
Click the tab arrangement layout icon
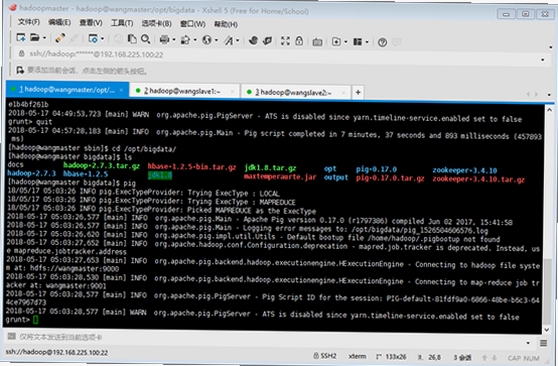[x=357, y=42]
